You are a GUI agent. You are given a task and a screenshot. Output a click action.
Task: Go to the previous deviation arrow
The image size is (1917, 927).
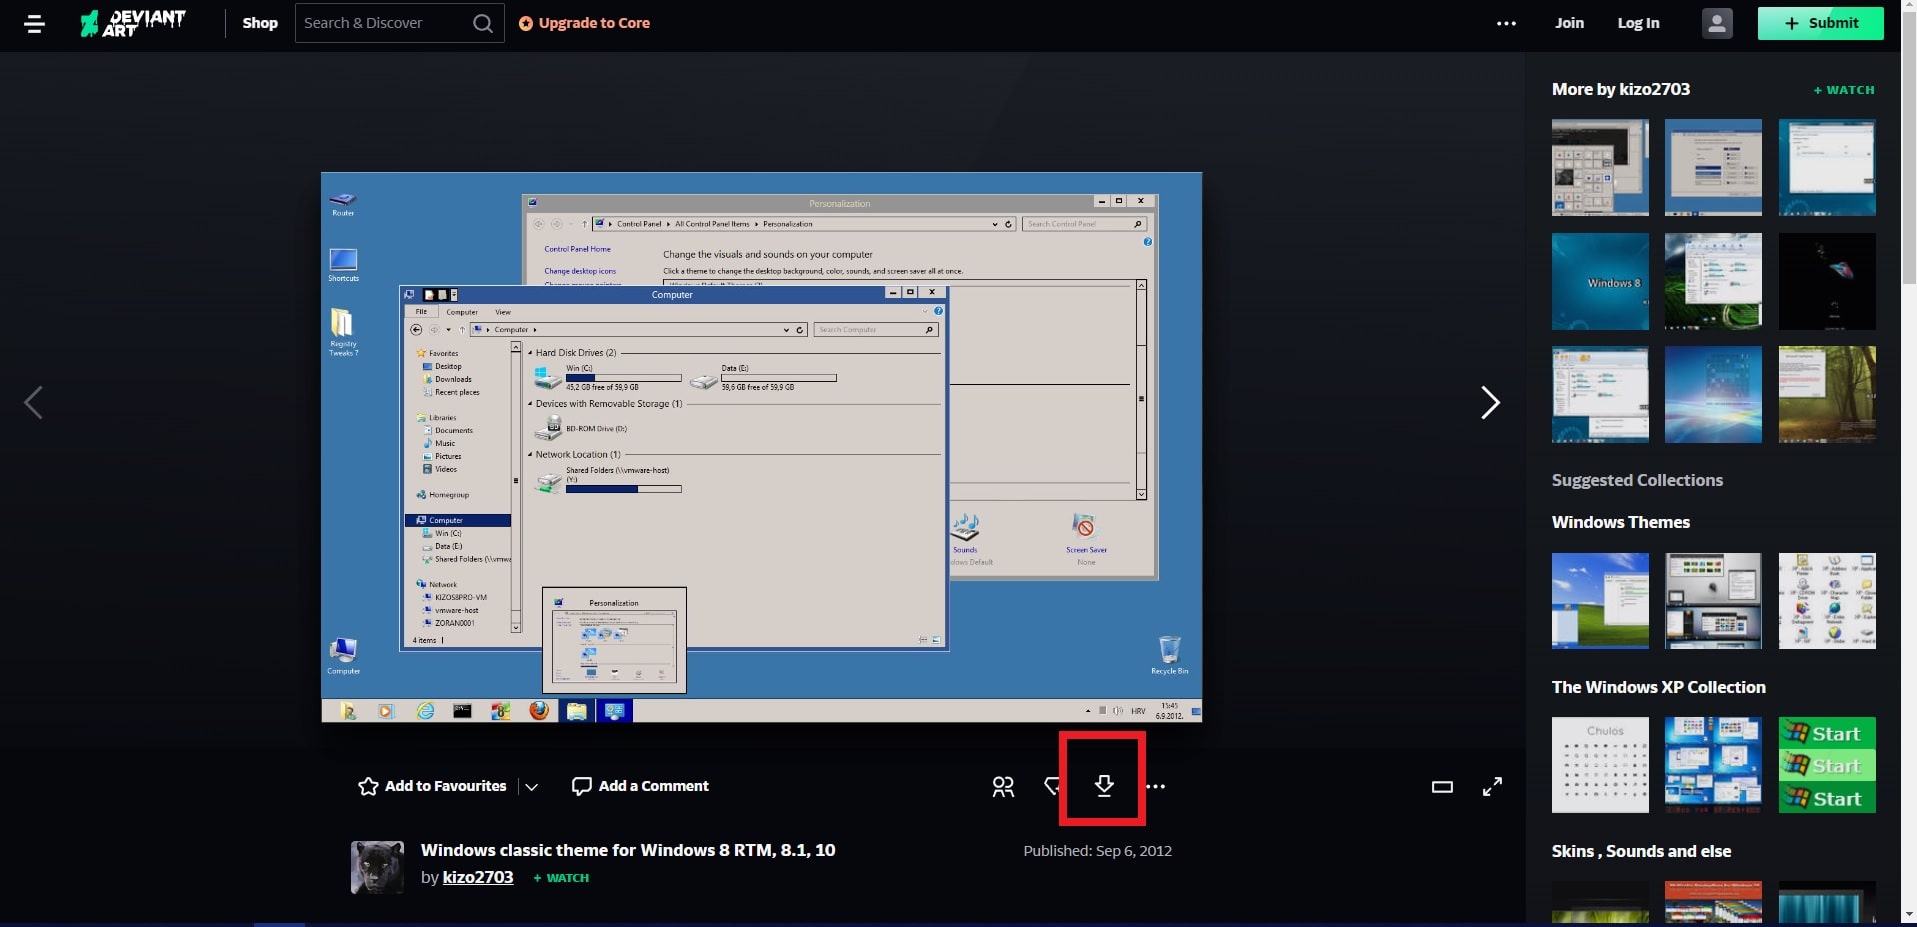tap(33, 403)
